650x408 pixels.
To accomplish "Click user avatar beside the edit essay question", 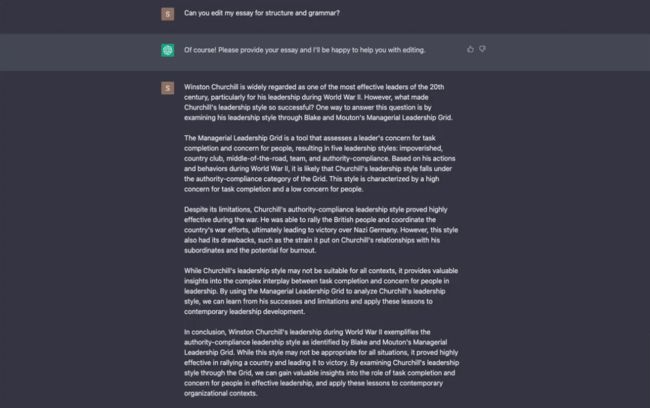I will [167, 14].
